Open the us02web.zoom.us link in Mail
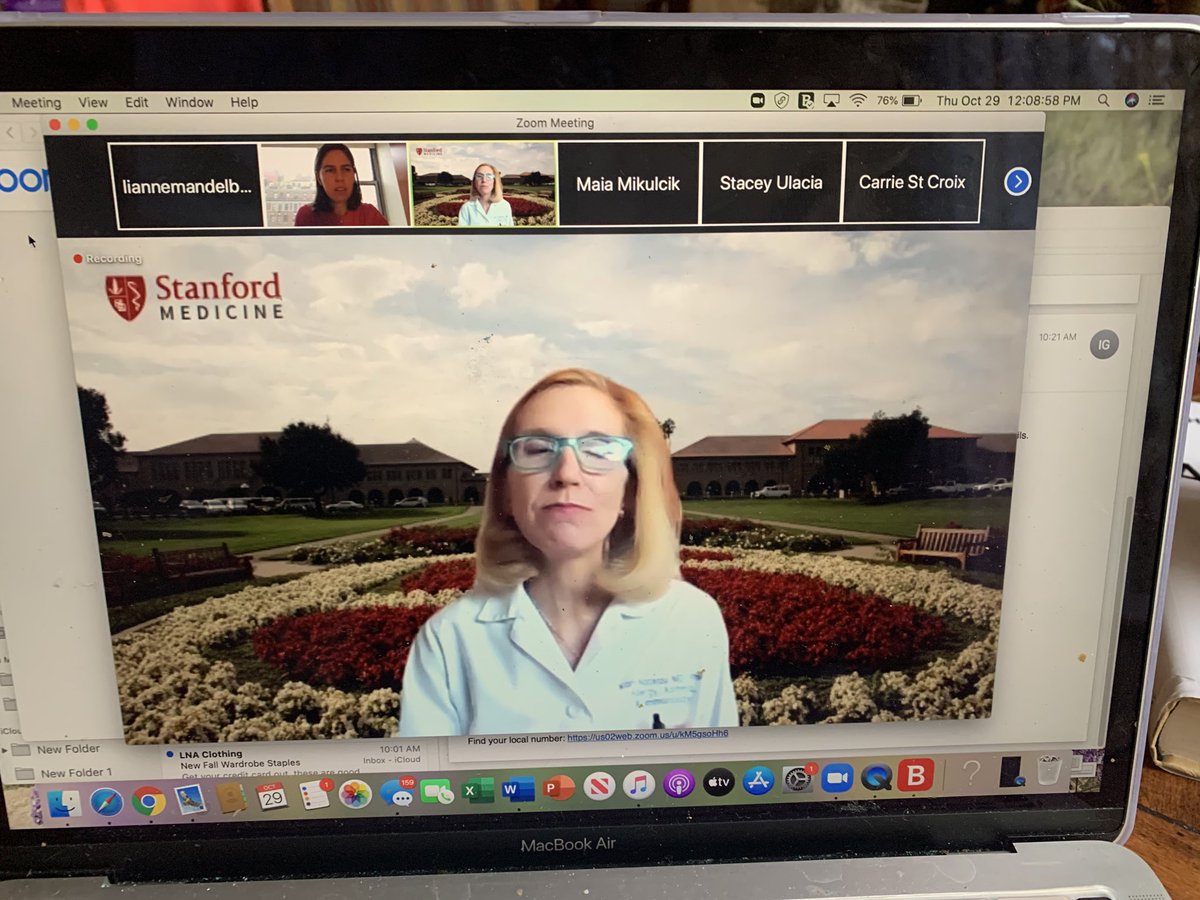This screenshot has width=1200, height=900. [x=647, y=735]
